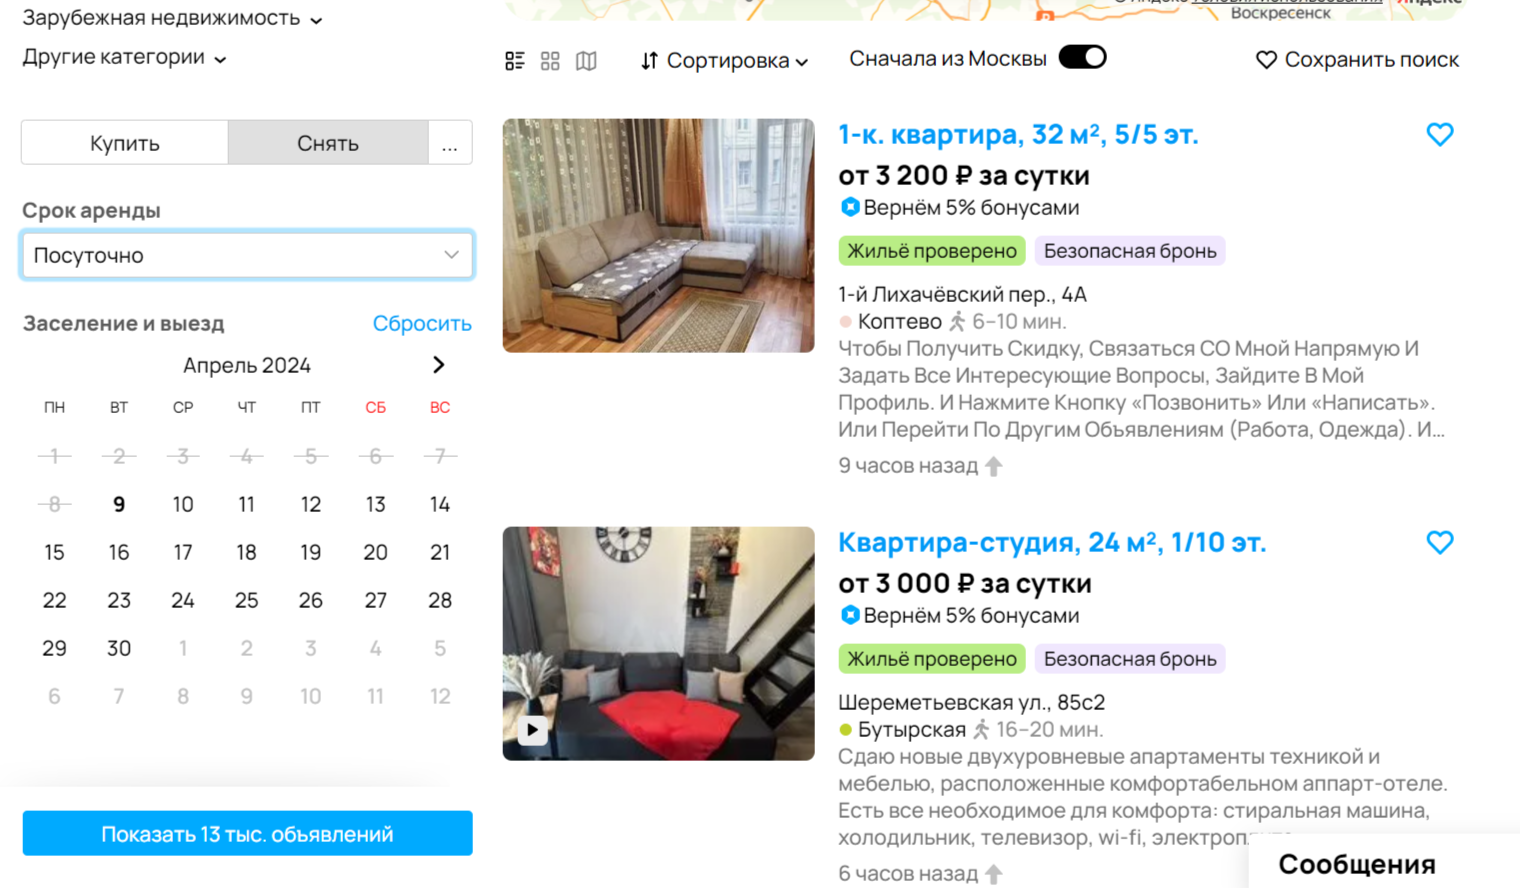Open '1-к. квартира, 32 м²' listing title

[x=1017, y=134]
